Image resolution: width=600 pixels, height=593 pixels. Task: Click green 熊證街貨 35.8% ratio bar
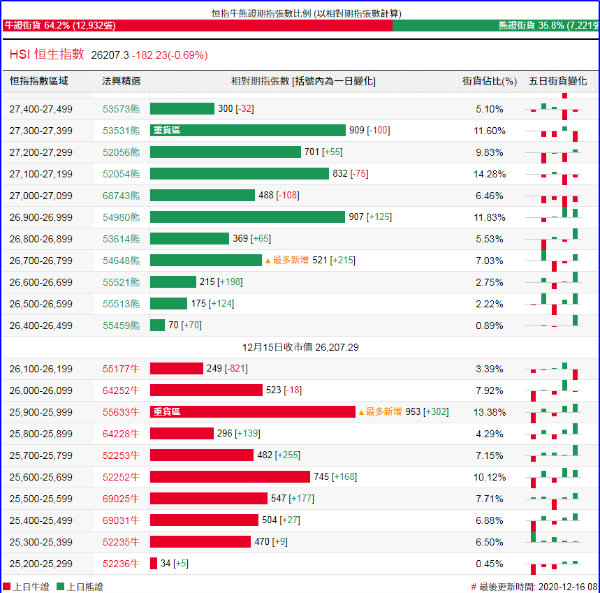coord(496,26)
